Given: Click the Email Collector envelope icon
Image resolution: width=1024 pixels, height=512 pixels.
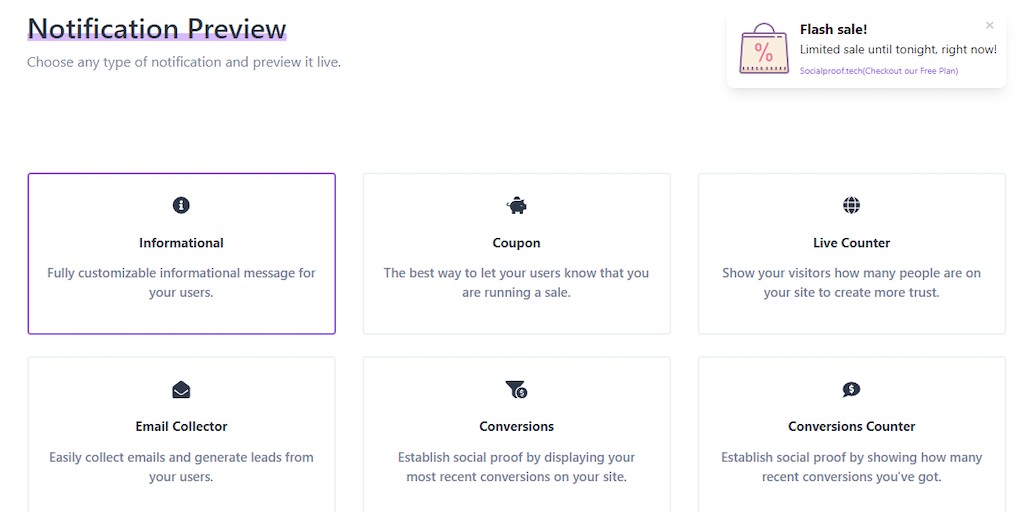Looking at the screenshot, I should pos(181,389).
